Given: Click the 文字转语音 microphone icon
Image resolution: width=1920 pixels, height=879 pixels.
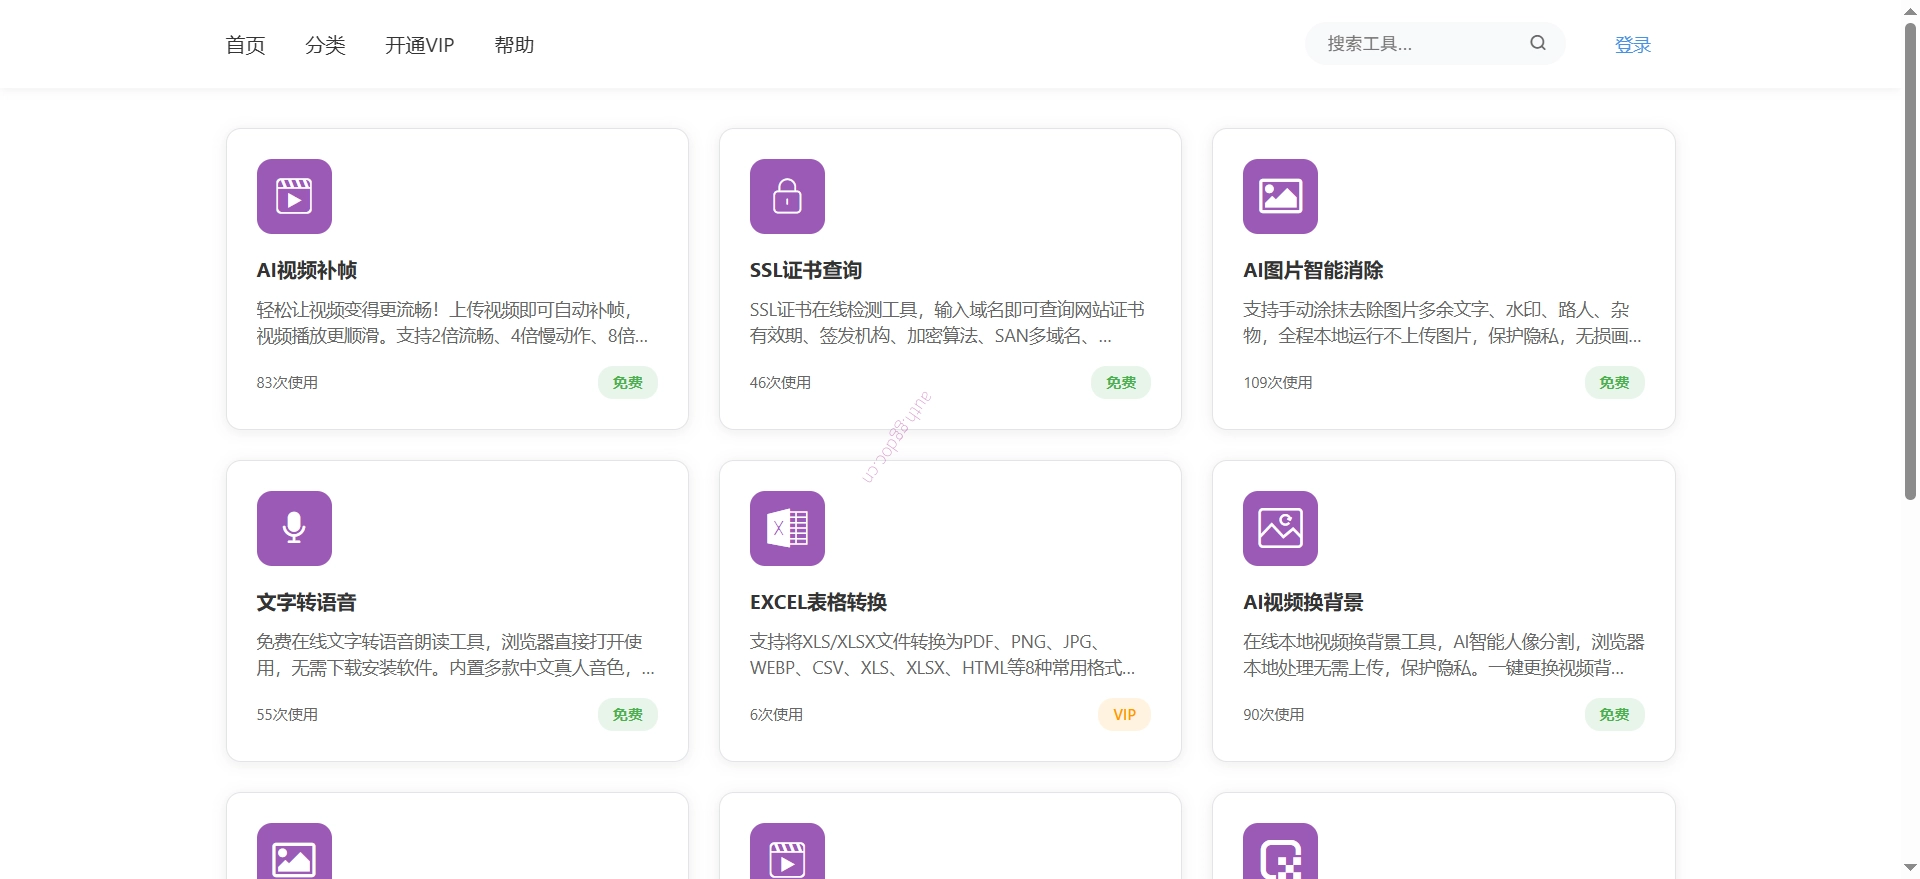Looking at the screenshot, I should pyautogui.click(x=294, y=528).
